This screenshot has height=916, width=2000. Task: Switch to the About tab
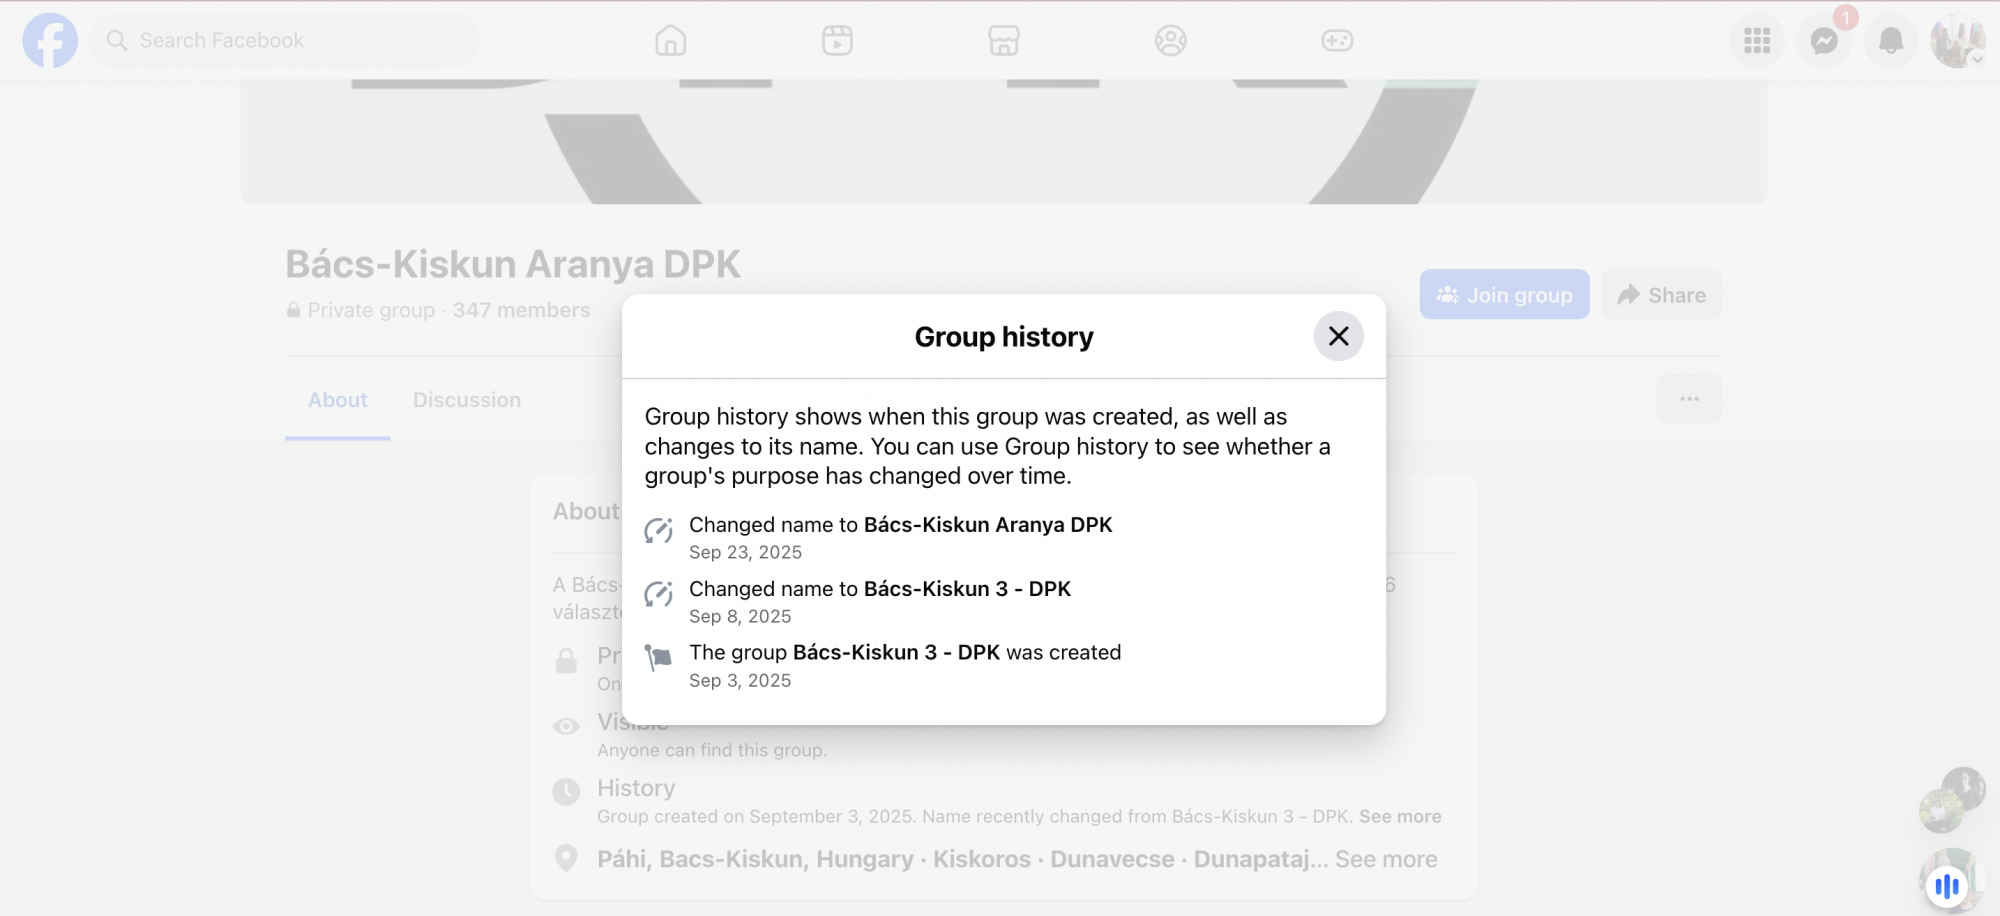tap(337, 400)
